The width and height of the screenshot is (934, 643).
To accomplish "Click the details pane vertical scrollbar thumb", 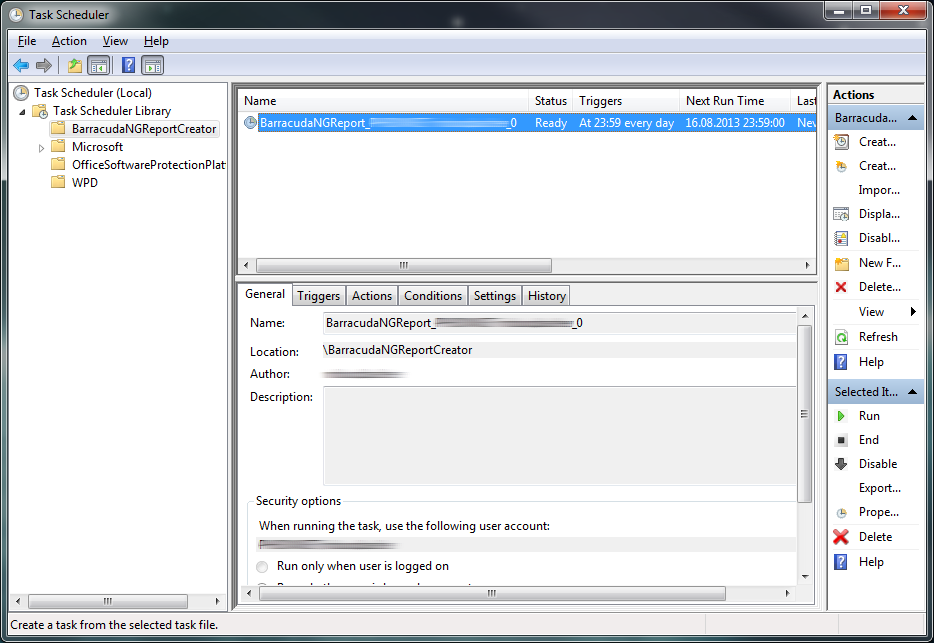I will point(804,414).
